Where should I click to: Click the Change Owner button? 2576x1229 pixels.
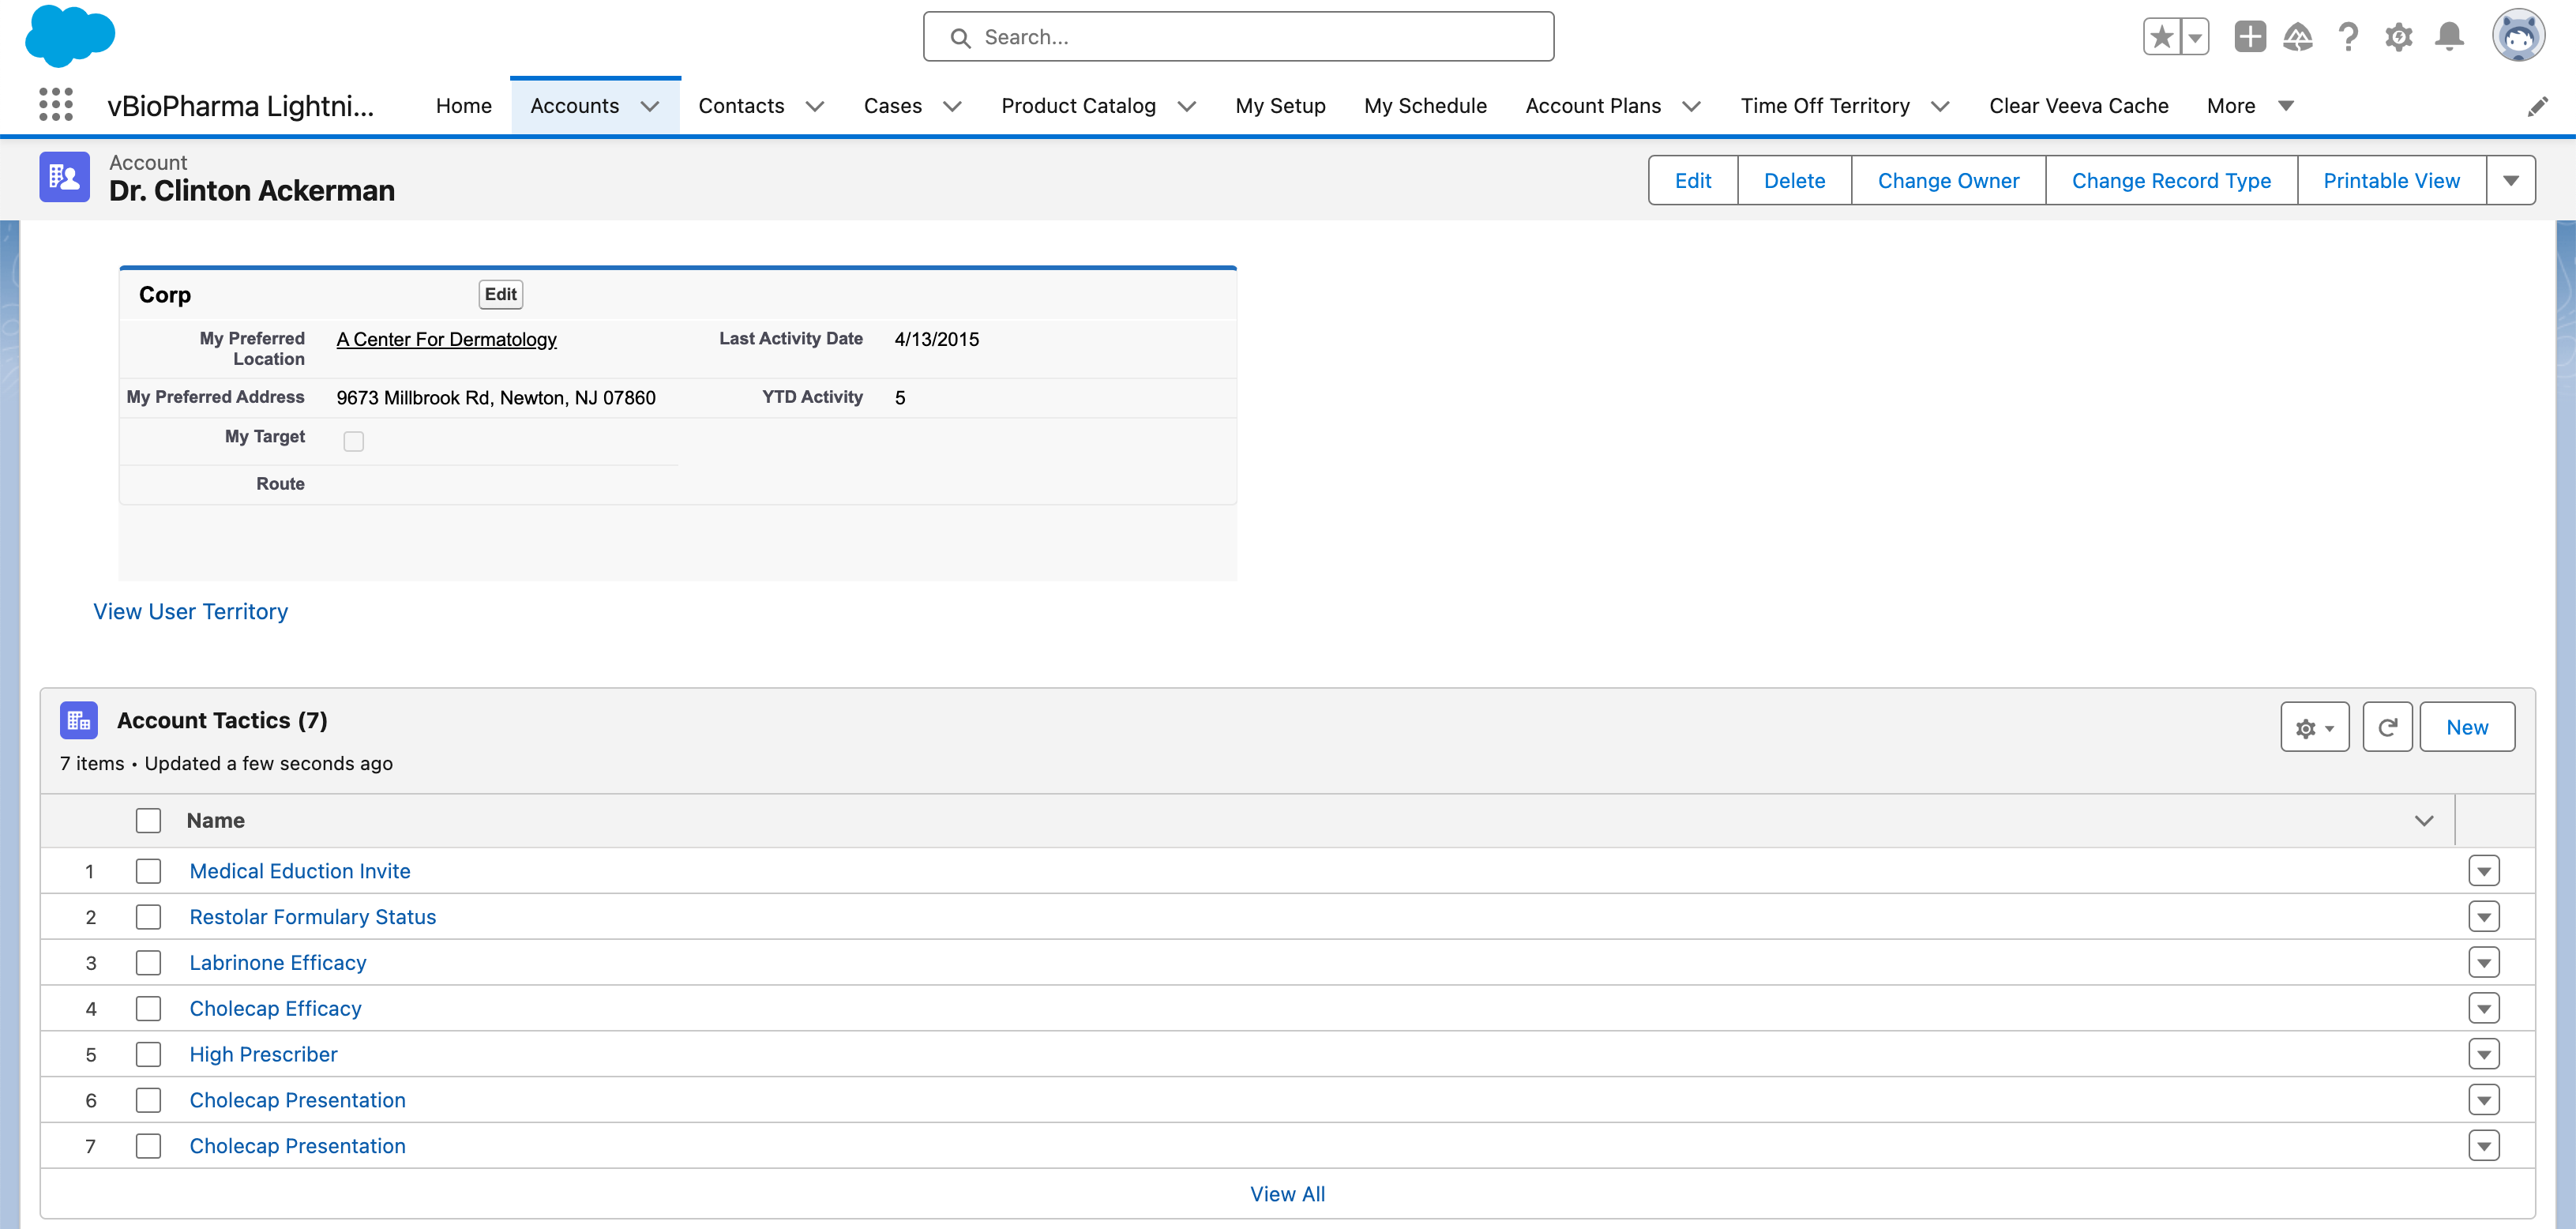[x=1947, y=181]
